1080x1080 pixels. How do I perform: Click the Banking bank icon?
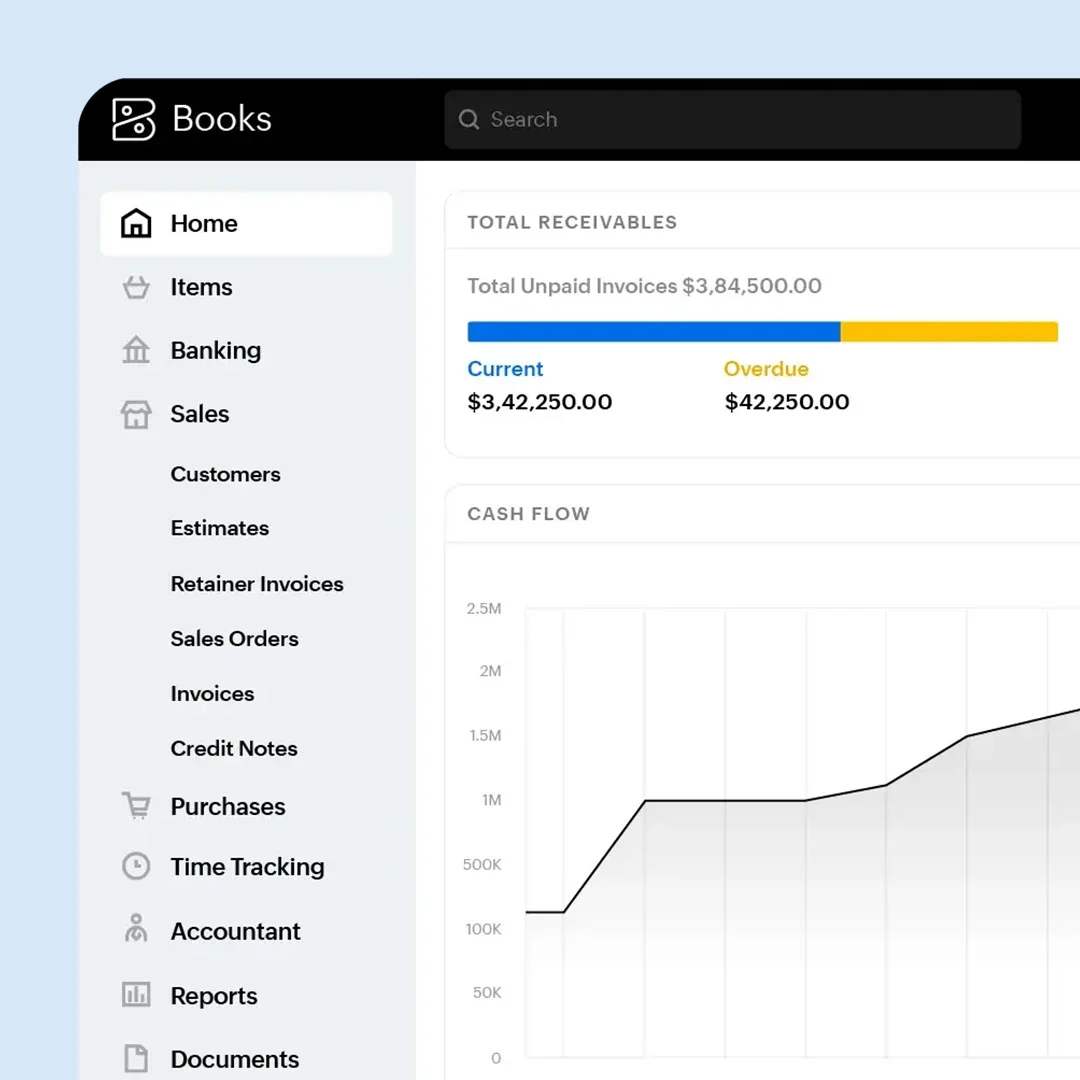click(136, 350)
